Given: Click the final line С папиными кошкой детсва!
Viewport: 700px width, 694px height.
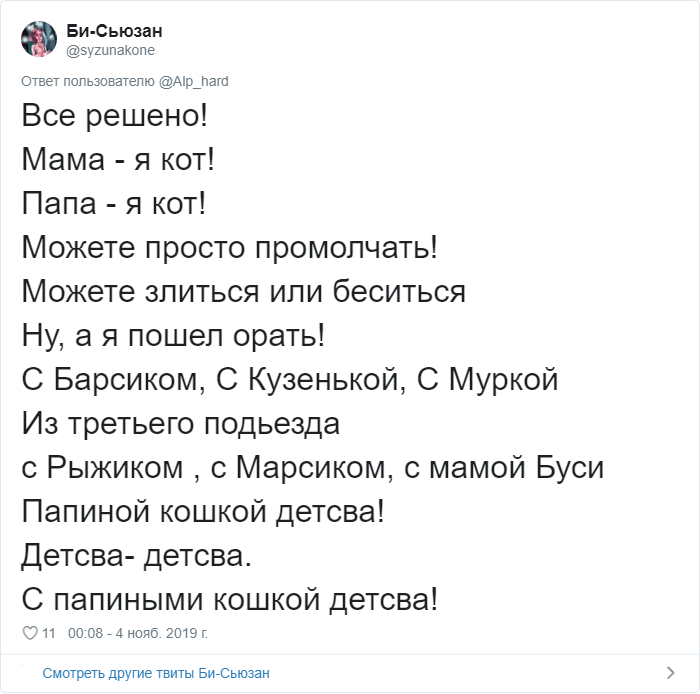Looking at the screenshot, I should (x=229, y=599).
